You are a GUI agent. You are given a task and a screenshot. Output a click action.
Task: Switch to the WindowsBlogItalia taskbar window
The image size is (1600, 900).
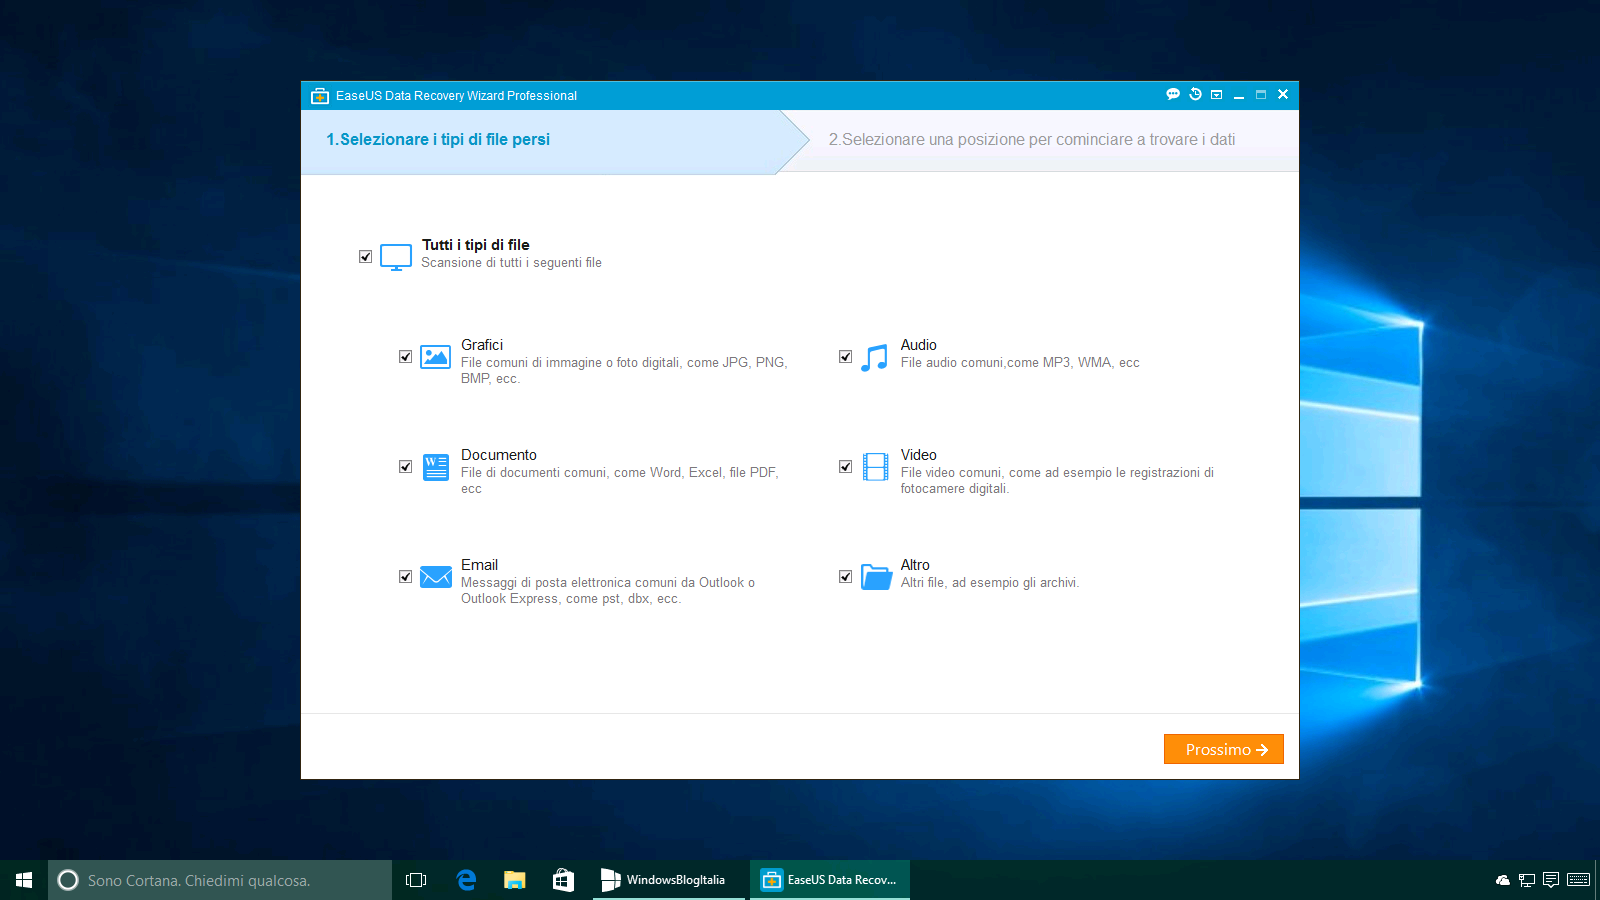tap(669, 880)
